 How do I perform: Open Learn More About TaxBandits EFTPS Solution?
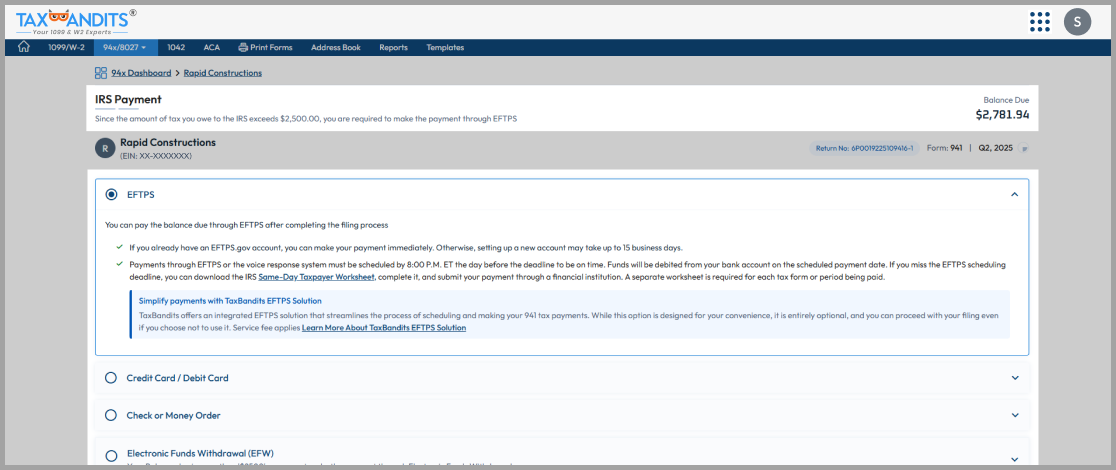384,328
